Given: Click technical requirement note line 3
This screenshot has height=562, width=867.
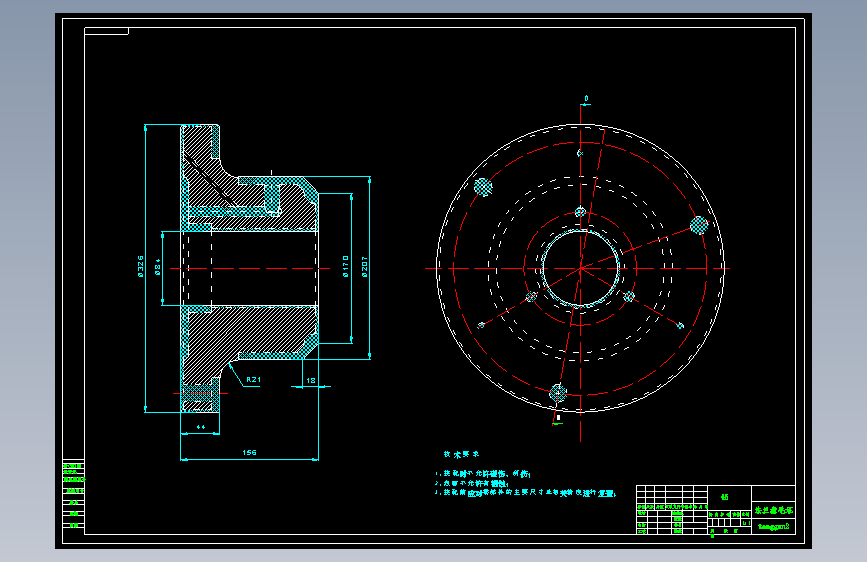Looking at the screenshot, I should [525, 493].
